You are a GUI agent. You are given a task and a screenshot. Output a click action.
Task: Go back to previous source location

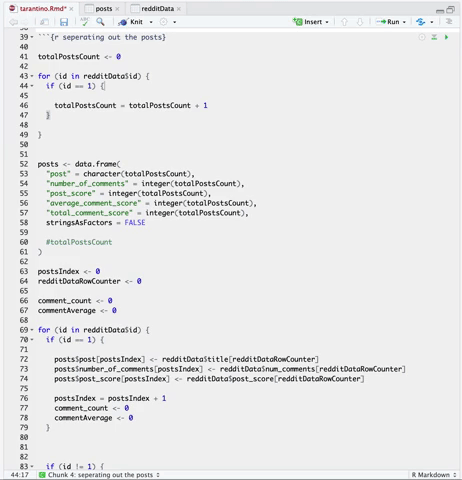pyautogui.click(x=13, y=22)
